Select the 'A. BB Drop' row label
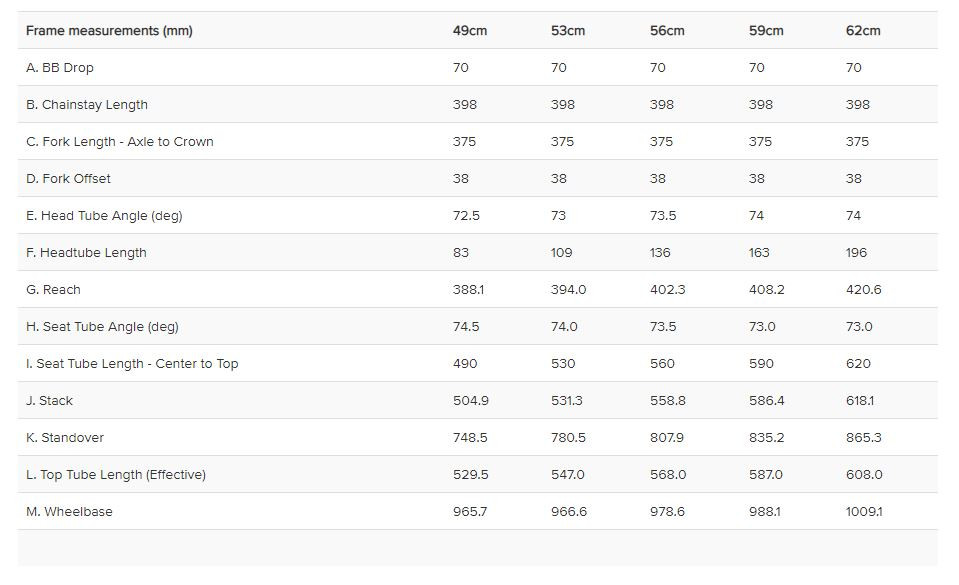959x585 pixels. [x=60, y=68]
